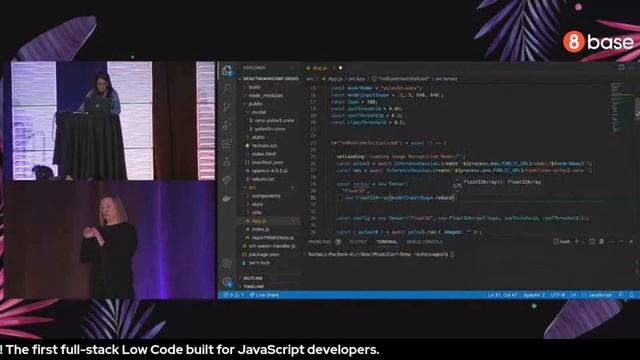Expand the node_modules folder

[265, 95]
